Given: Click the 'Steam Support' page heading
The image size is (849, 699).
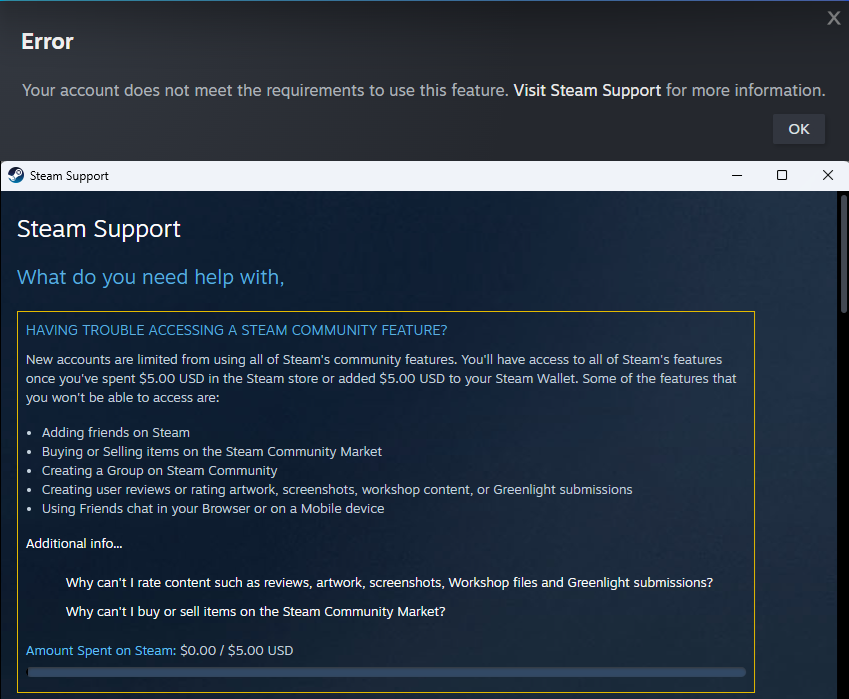Looking at the screenshot, I should point(99,229).
